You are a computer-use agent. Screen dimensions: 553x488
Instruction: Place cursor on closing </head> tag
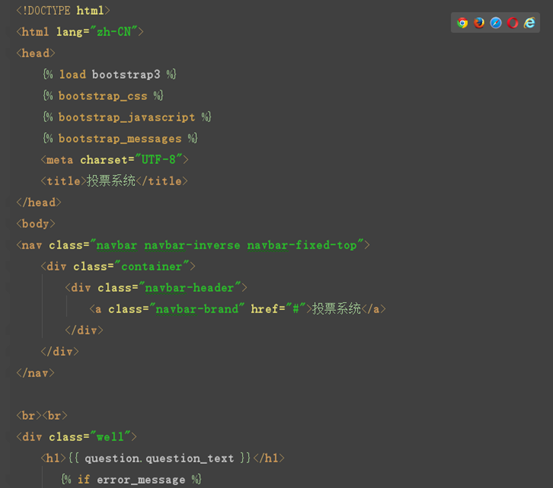click(39, 202)
